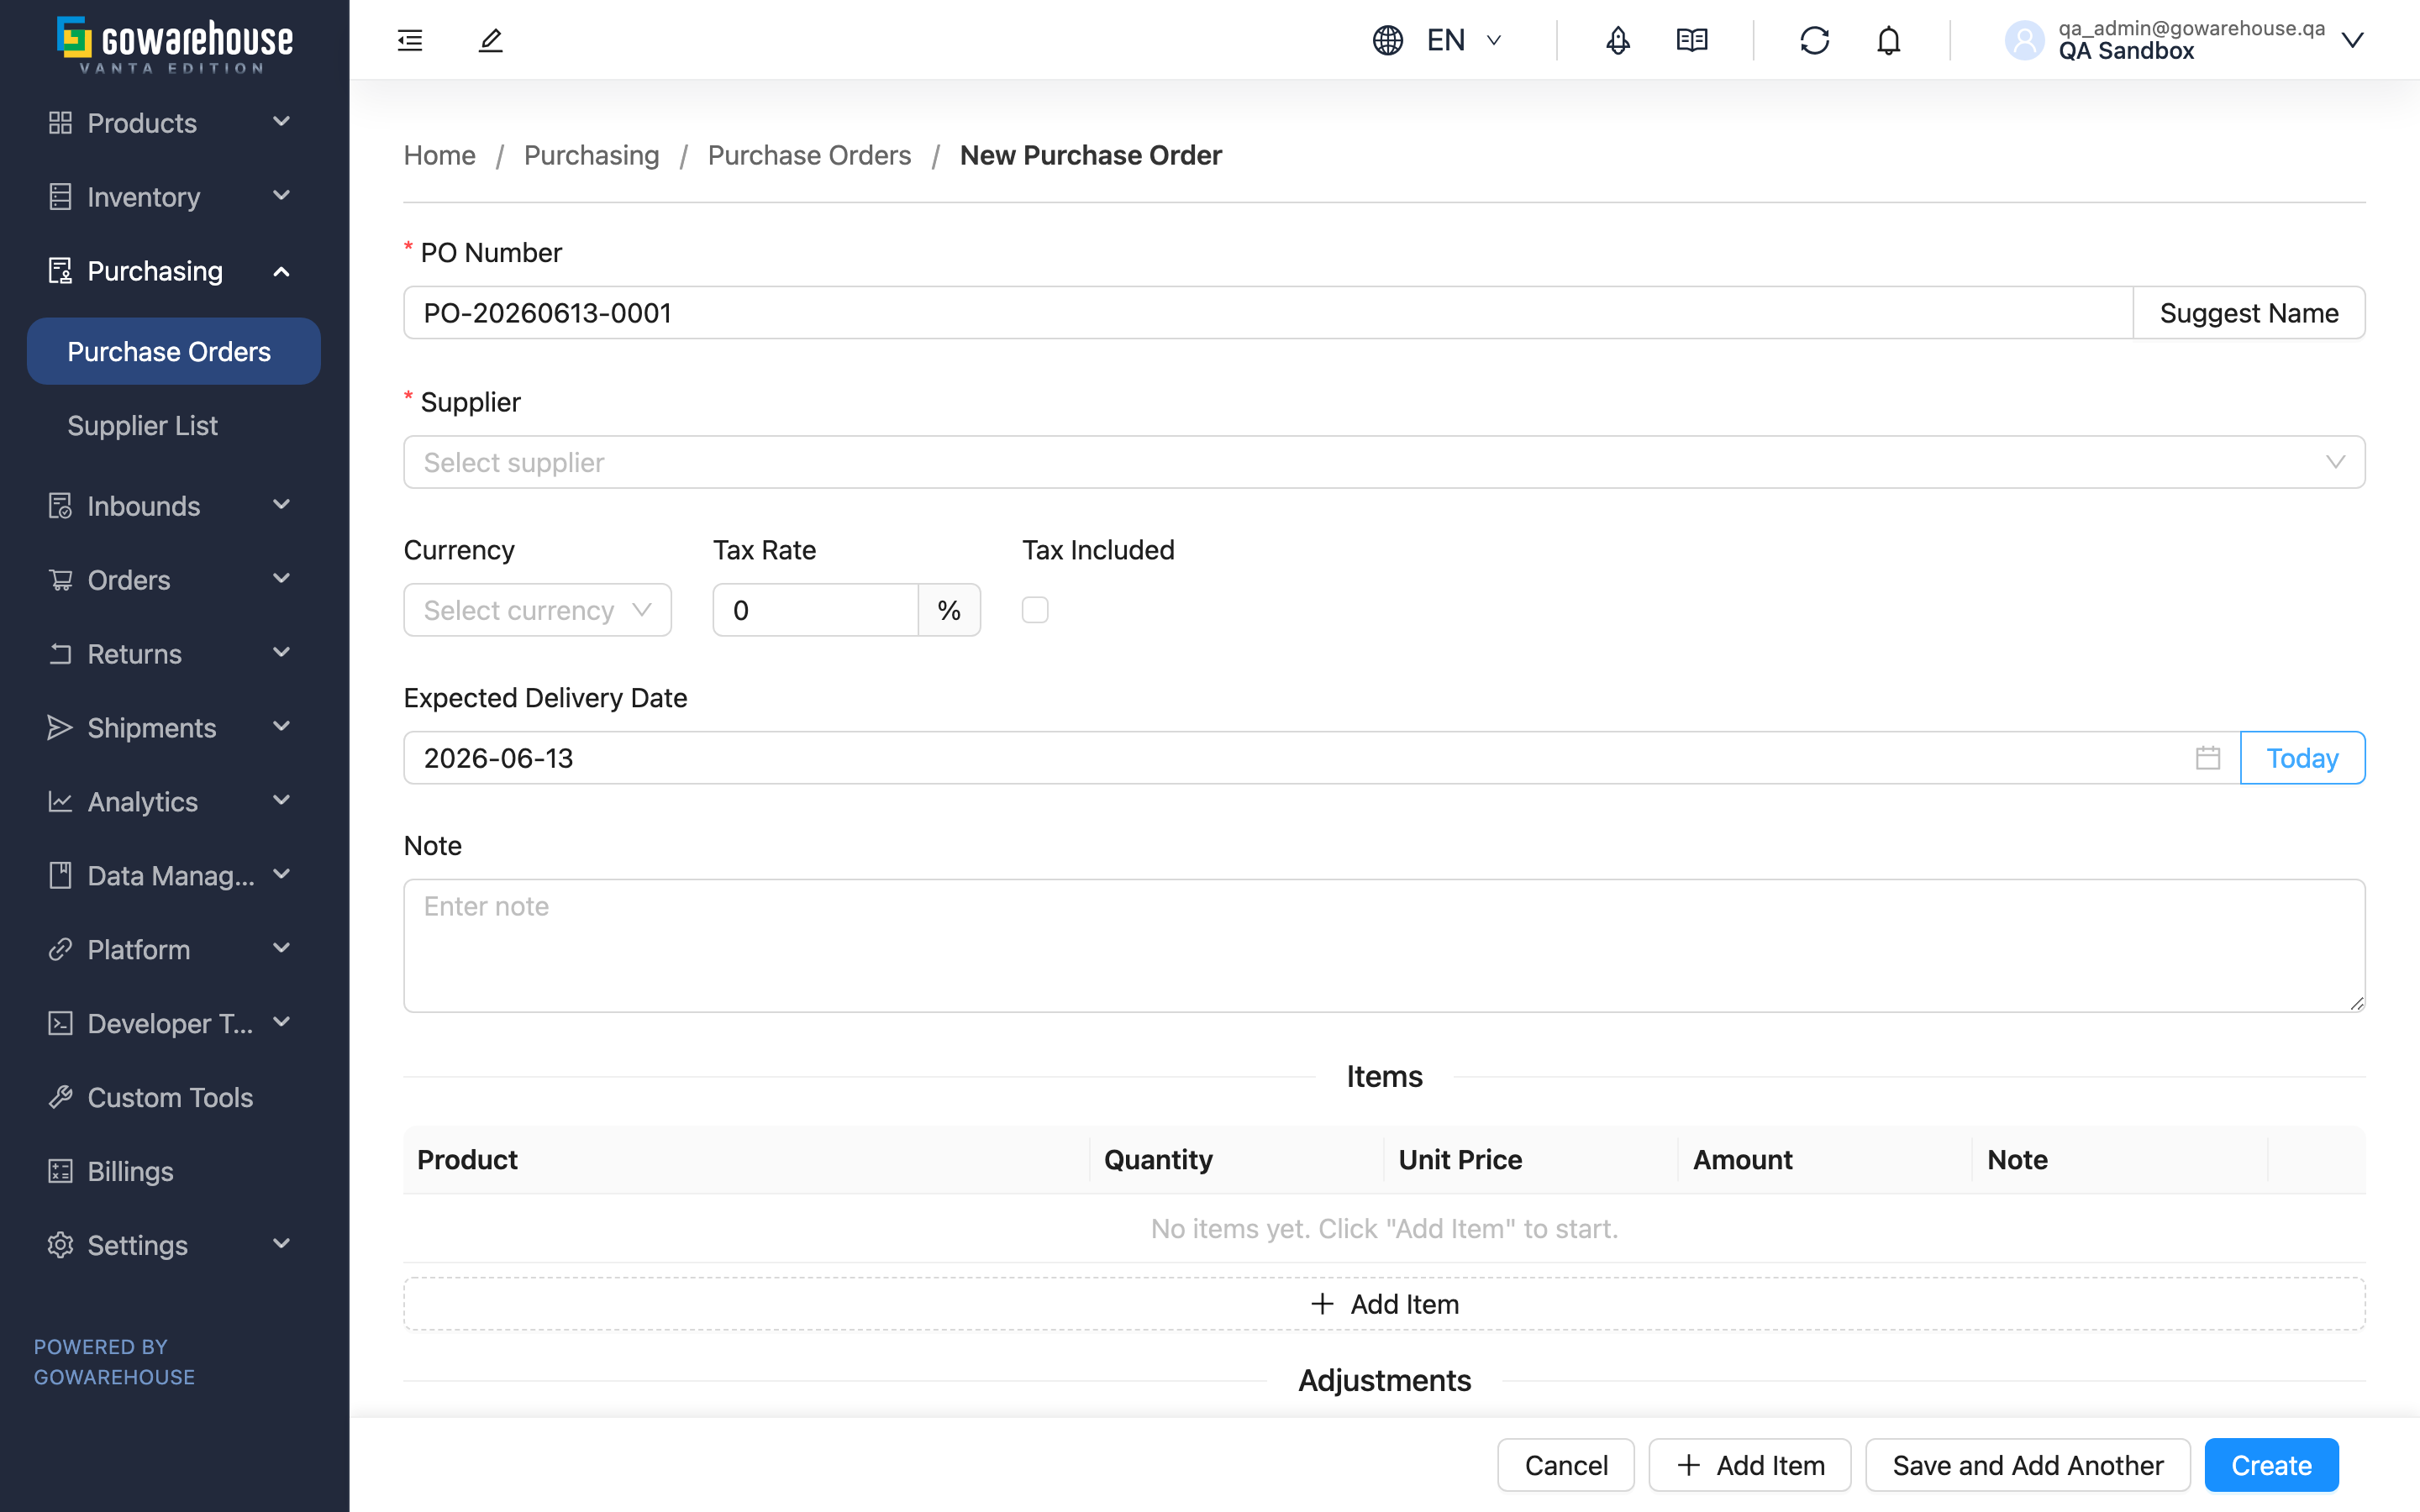Click the Cancel button

1566,1465
